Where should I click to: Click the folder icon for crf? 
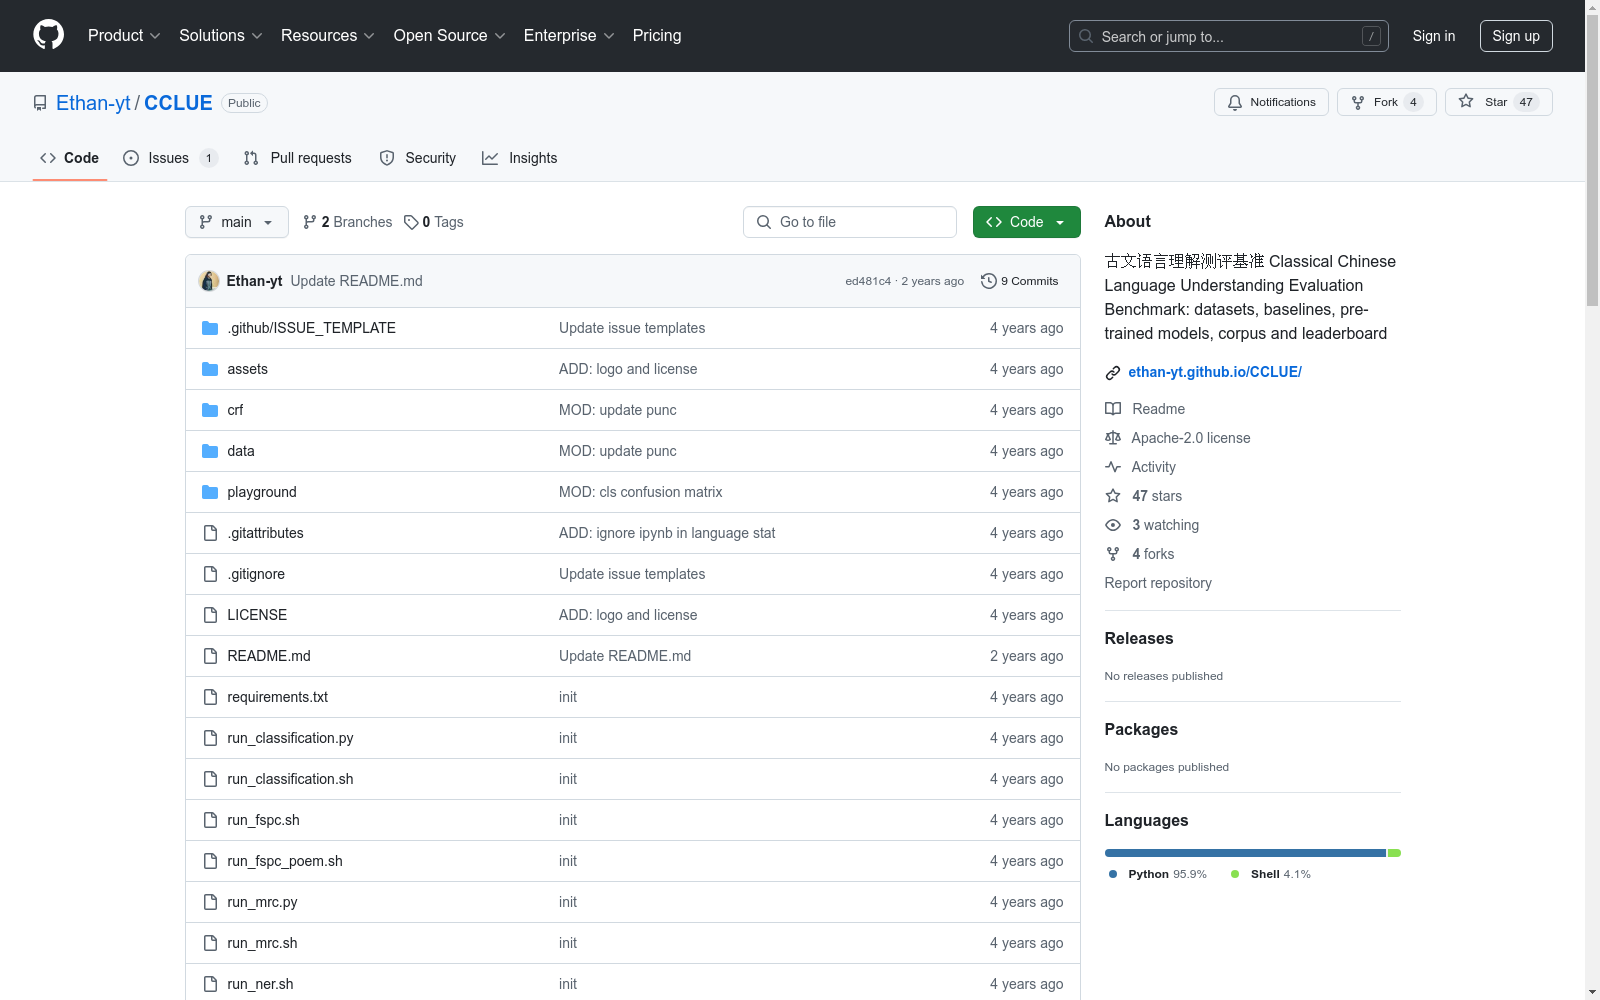[210, 410]
